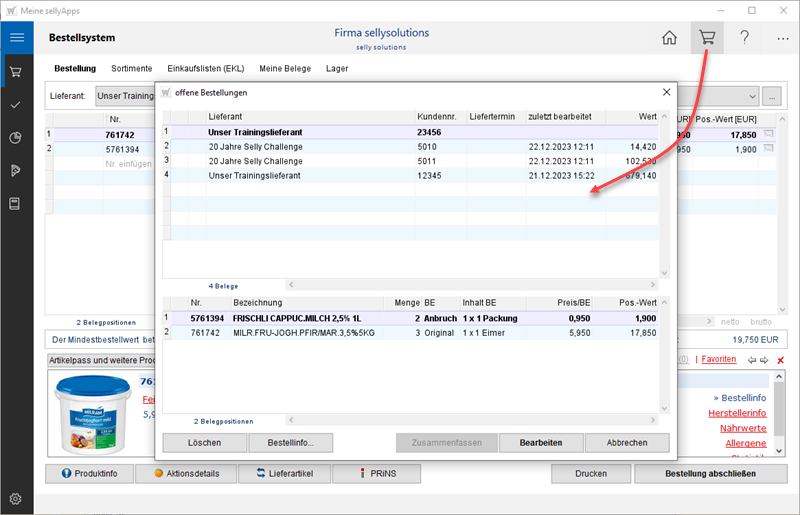The image size is (800, 515).
Task: Expand the Lieferant dropdown arrow
Action: (754, 97)
